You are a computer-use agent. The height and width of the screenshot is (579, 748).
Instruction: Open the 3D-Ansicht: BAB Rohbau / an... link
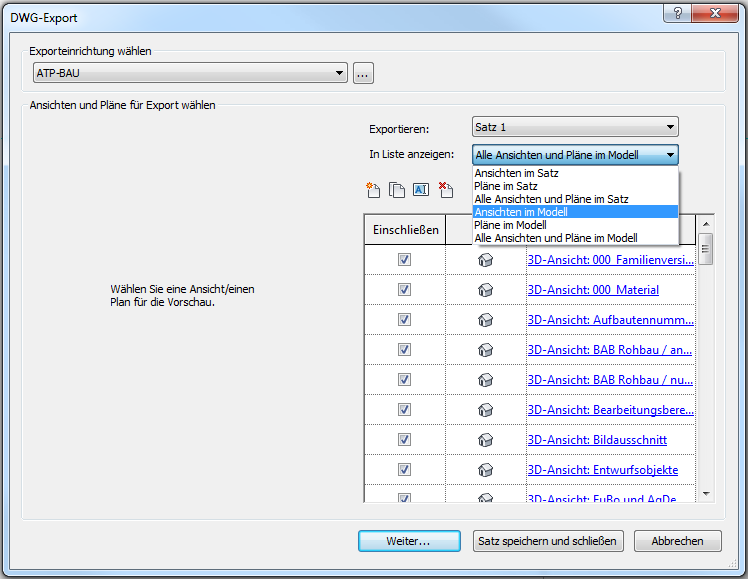tap(609, 350)
